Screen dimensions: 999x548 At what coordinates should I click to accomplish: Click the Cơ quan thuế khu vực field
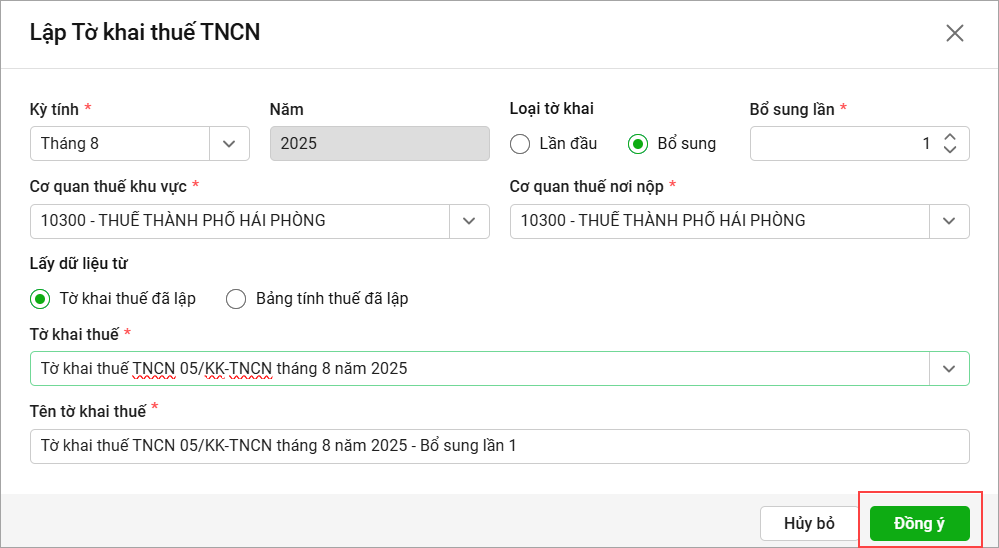[240, 221]
